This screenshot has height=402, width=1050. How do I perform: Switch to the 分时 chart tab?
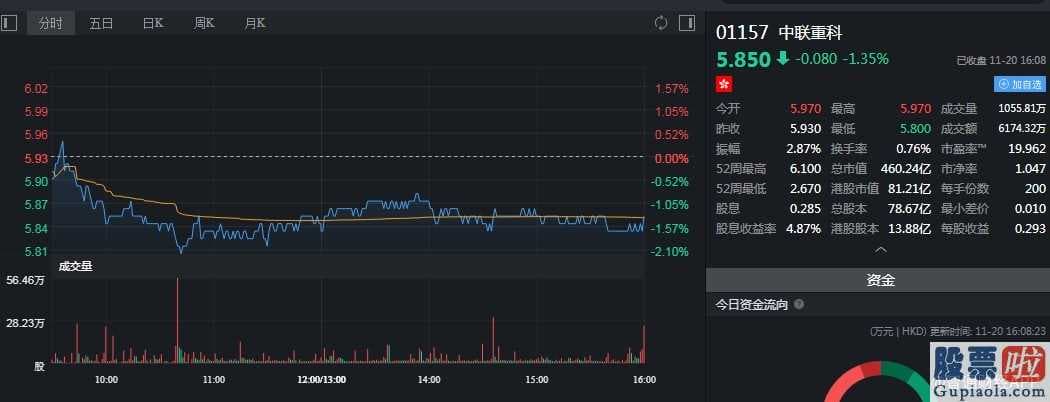51,23
